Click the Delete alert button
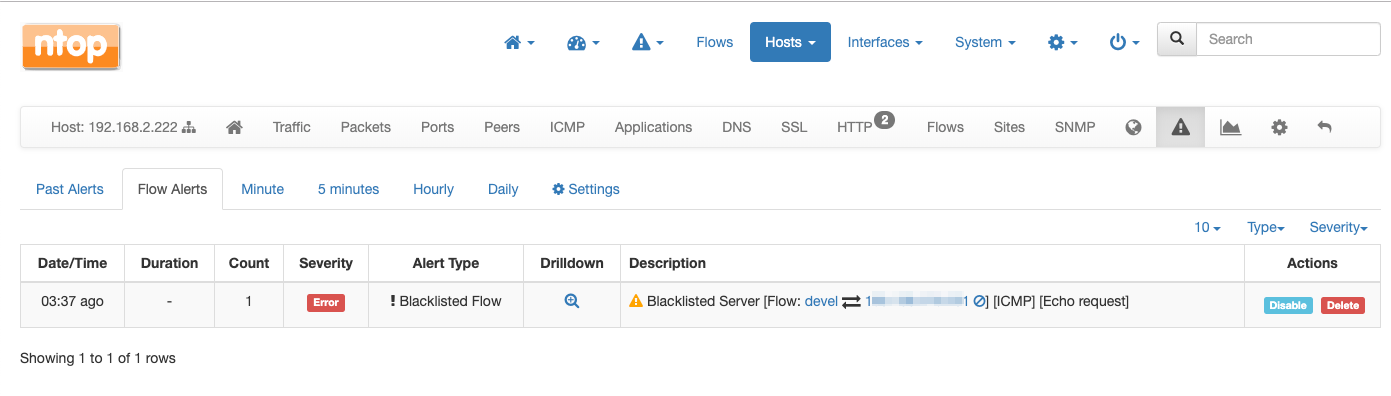Viewport: 1391px width, 396px height. pyautogui.click(x=1343, y=305)
